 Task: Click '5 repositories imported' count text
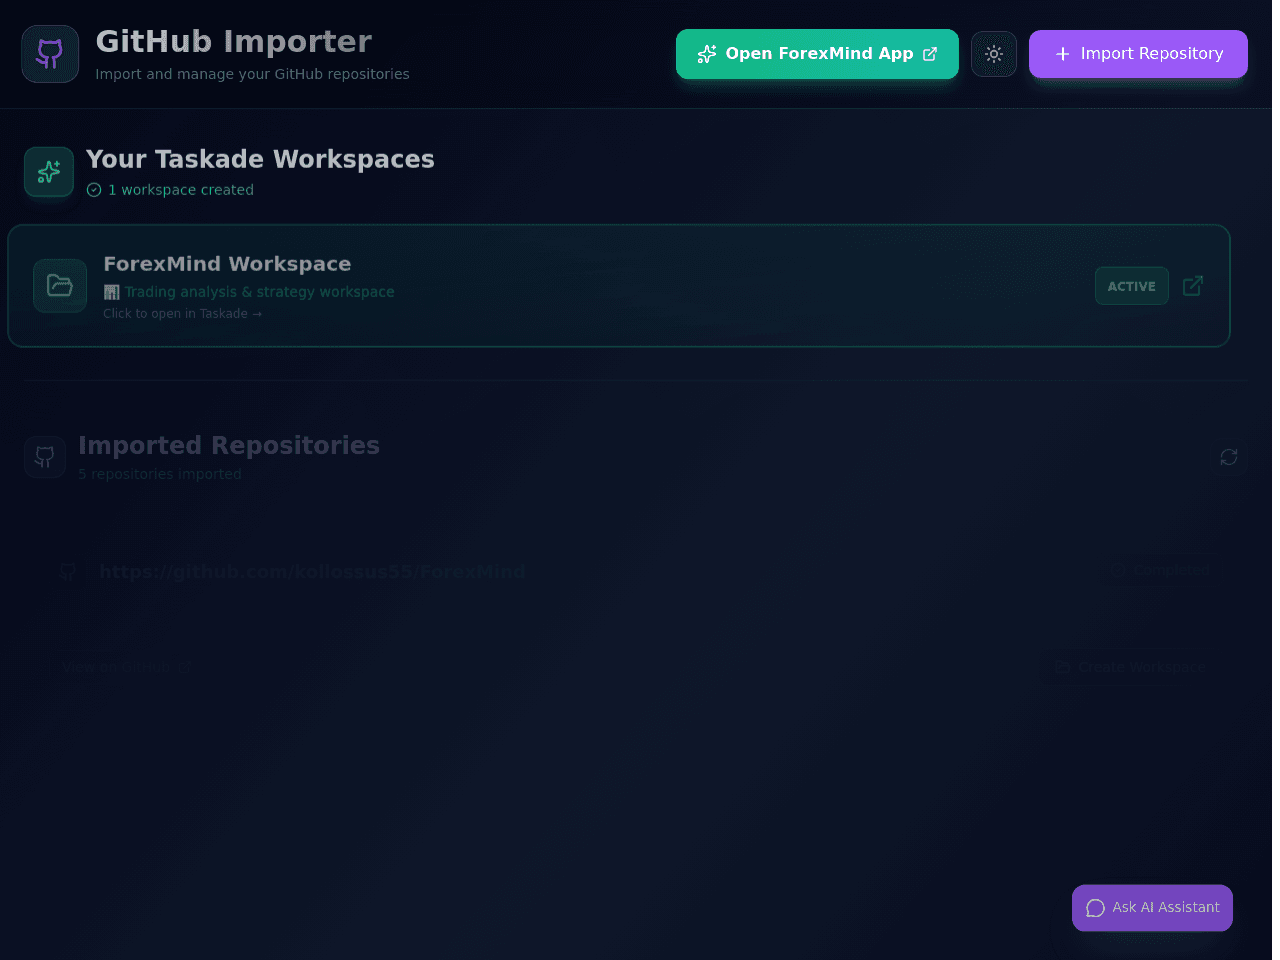coord(160,474)
